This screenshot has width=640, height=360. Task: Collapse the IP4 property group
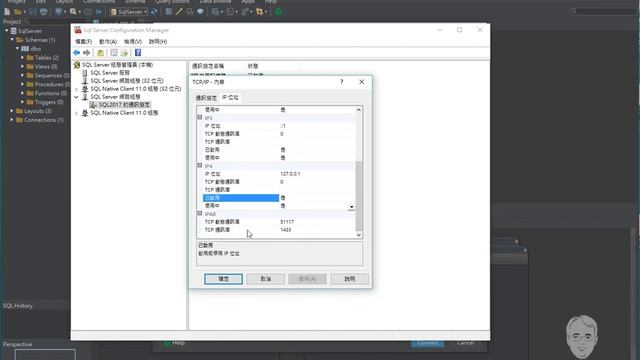tap(200, 166)
